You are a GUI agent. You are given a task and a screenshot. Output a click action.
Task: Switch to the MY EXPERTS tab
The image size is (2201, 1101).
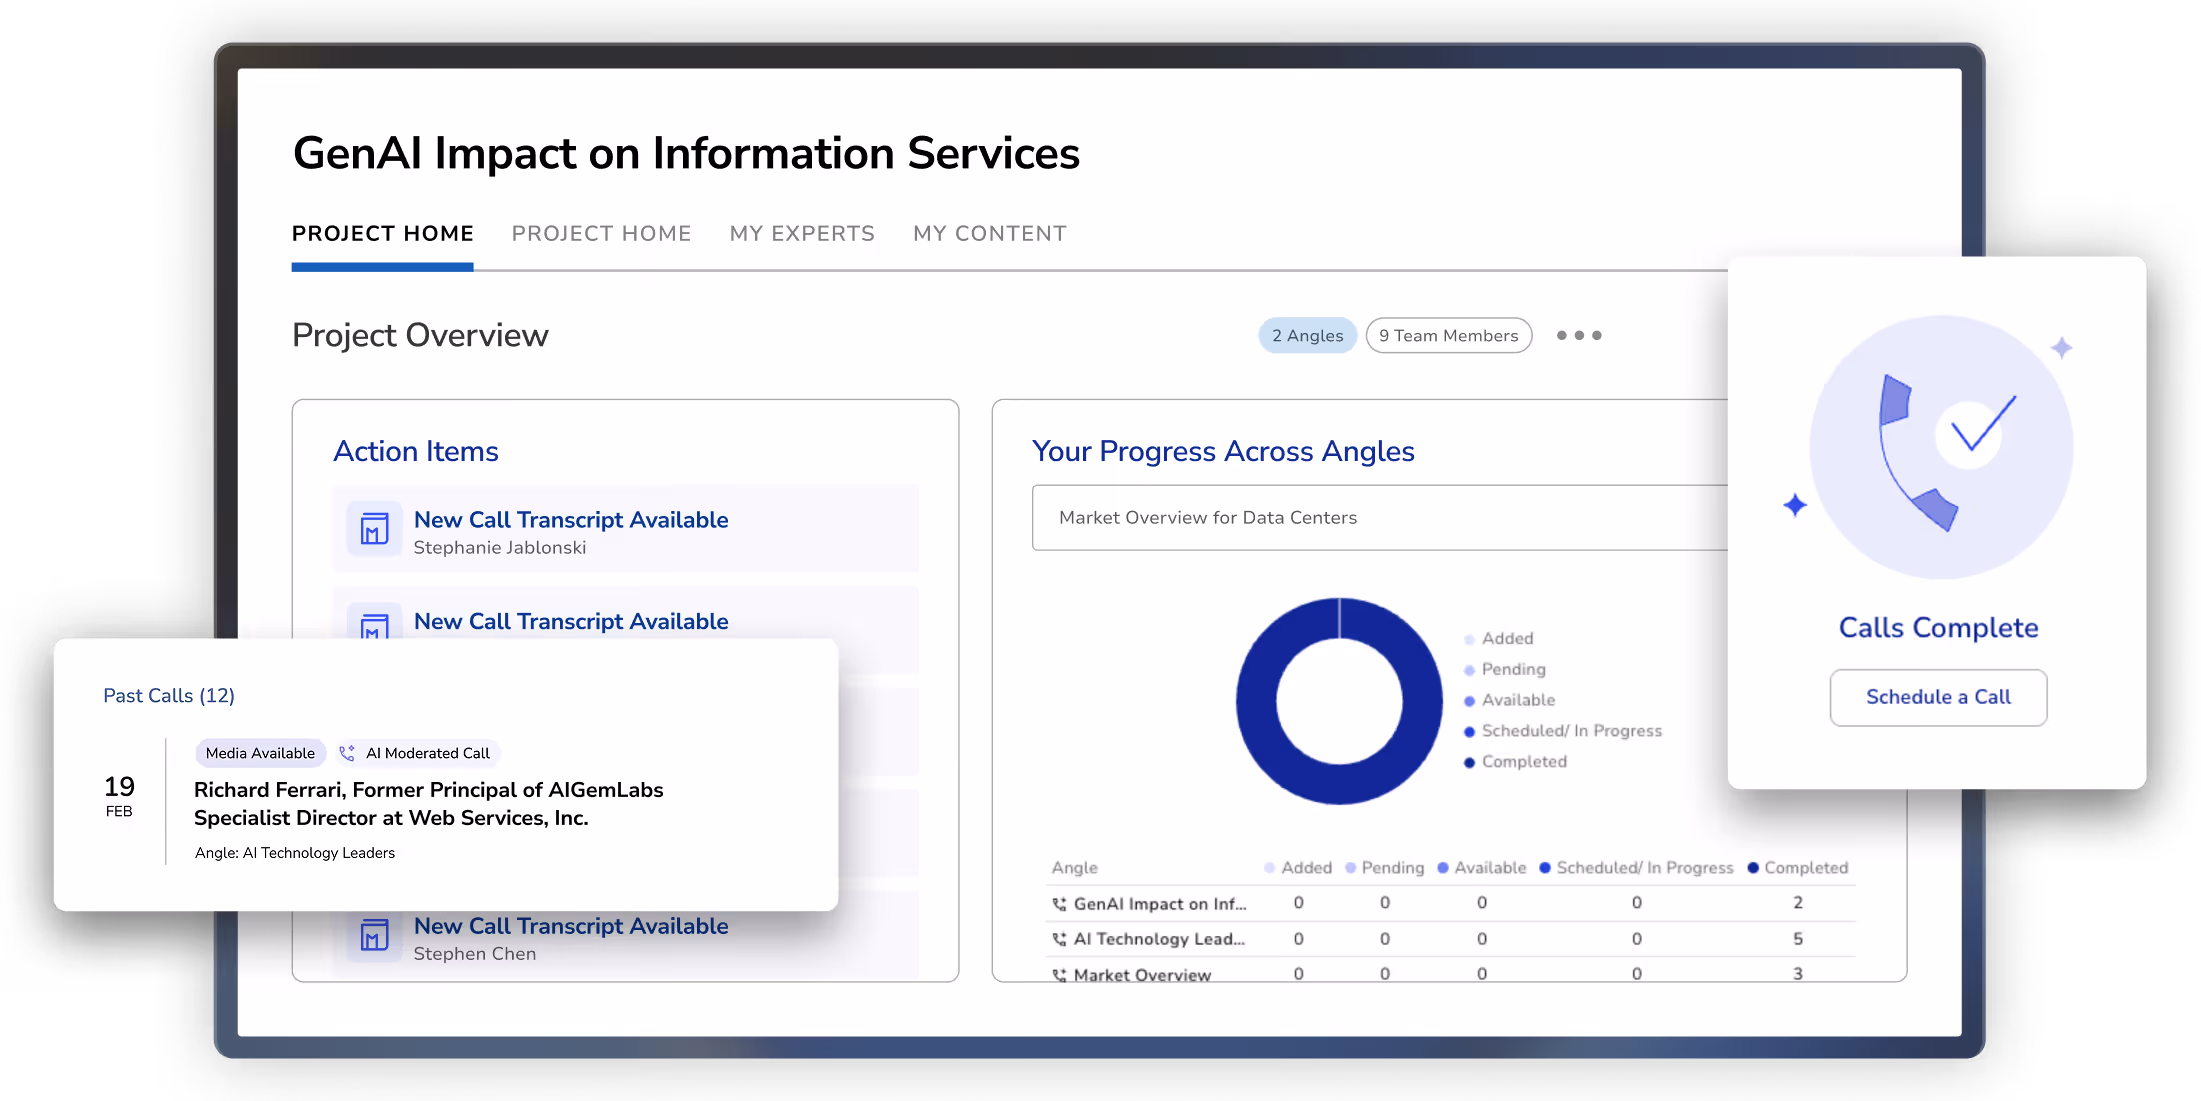tap(802, 233)
